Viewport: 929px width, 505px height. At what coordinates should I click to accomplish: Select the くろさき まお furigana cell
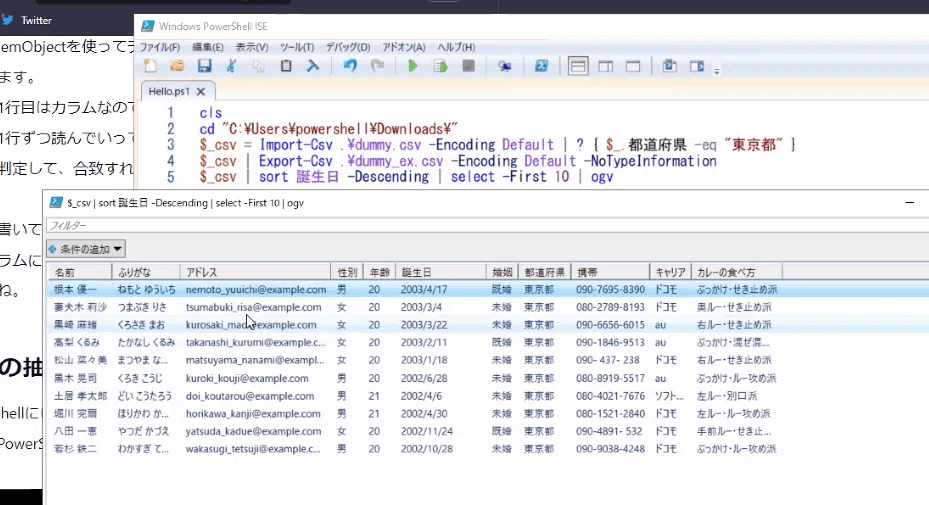click(x=141, y=325)
